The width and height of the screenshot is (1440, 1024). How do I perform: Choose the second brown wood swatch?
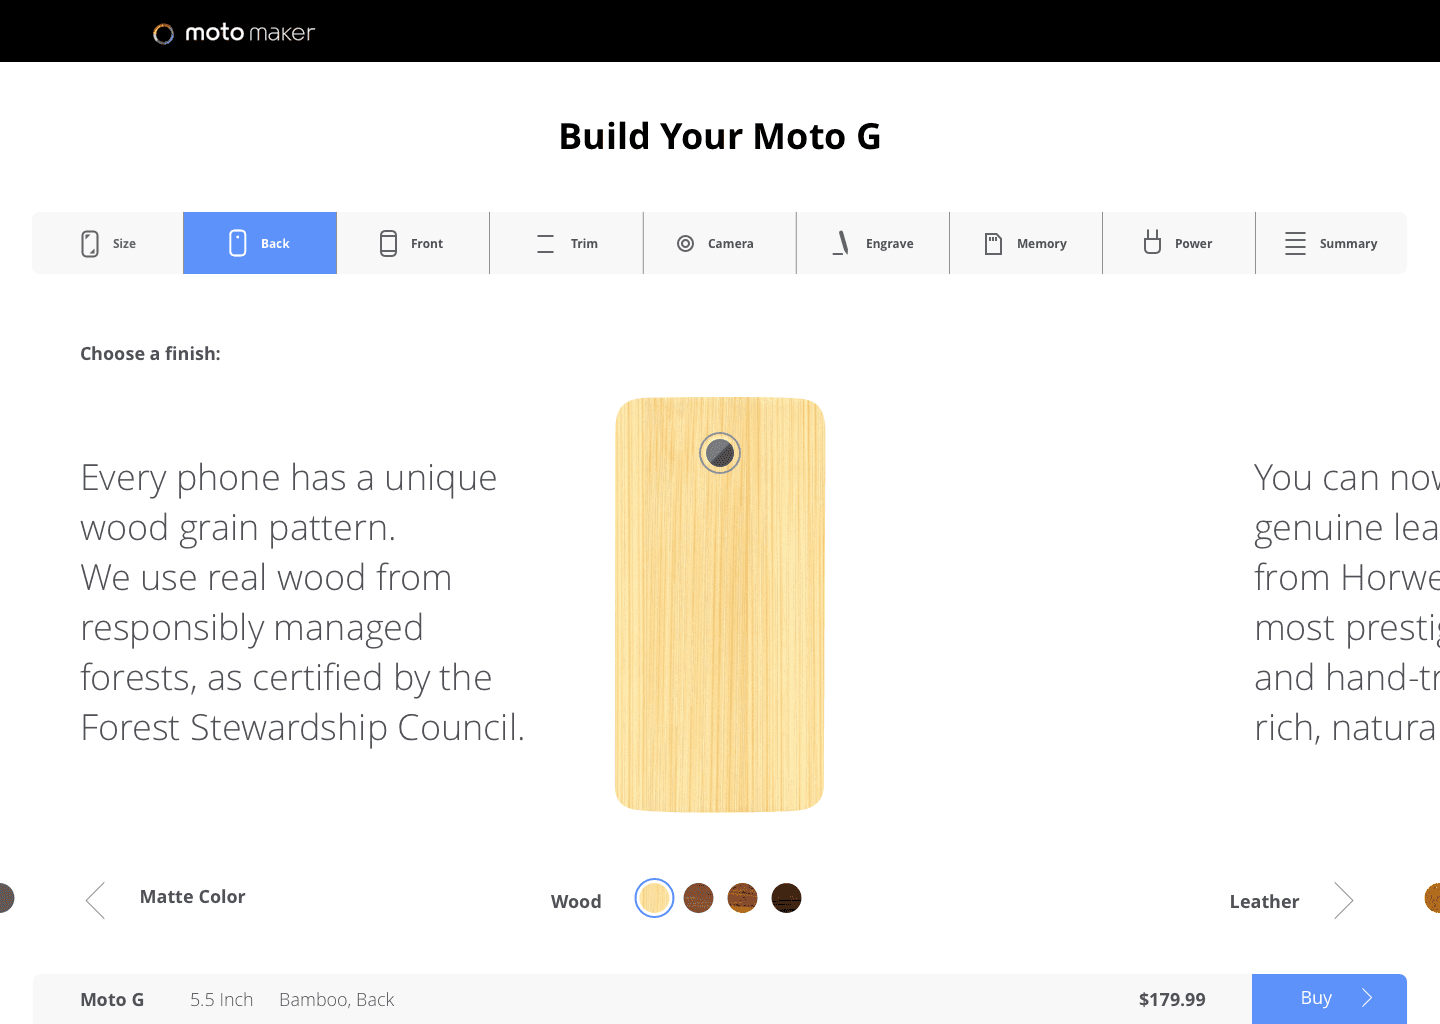tap(698, 898)
